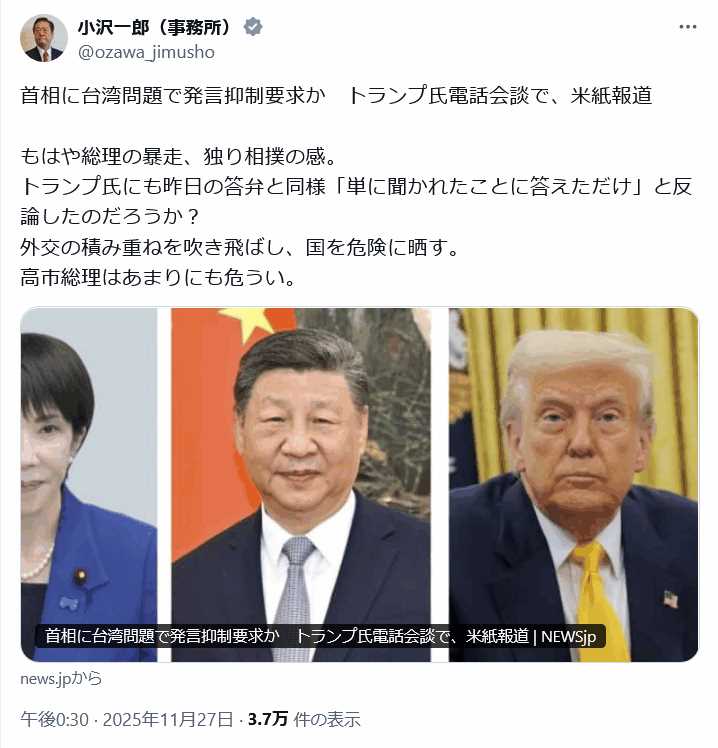Click the 午後0:30 post time
The image size is (718, 748).
(x=54, y=719)
